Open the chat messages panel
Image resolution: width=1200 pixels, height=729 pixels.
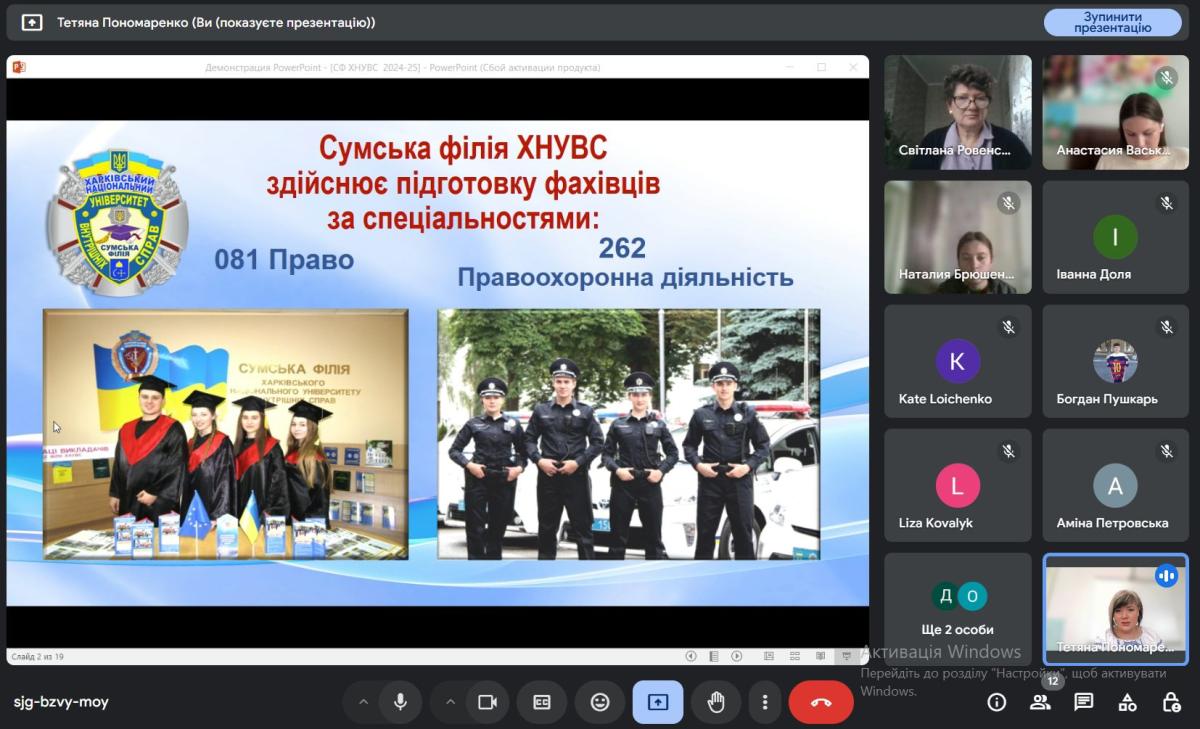[x=1084, y=702]
